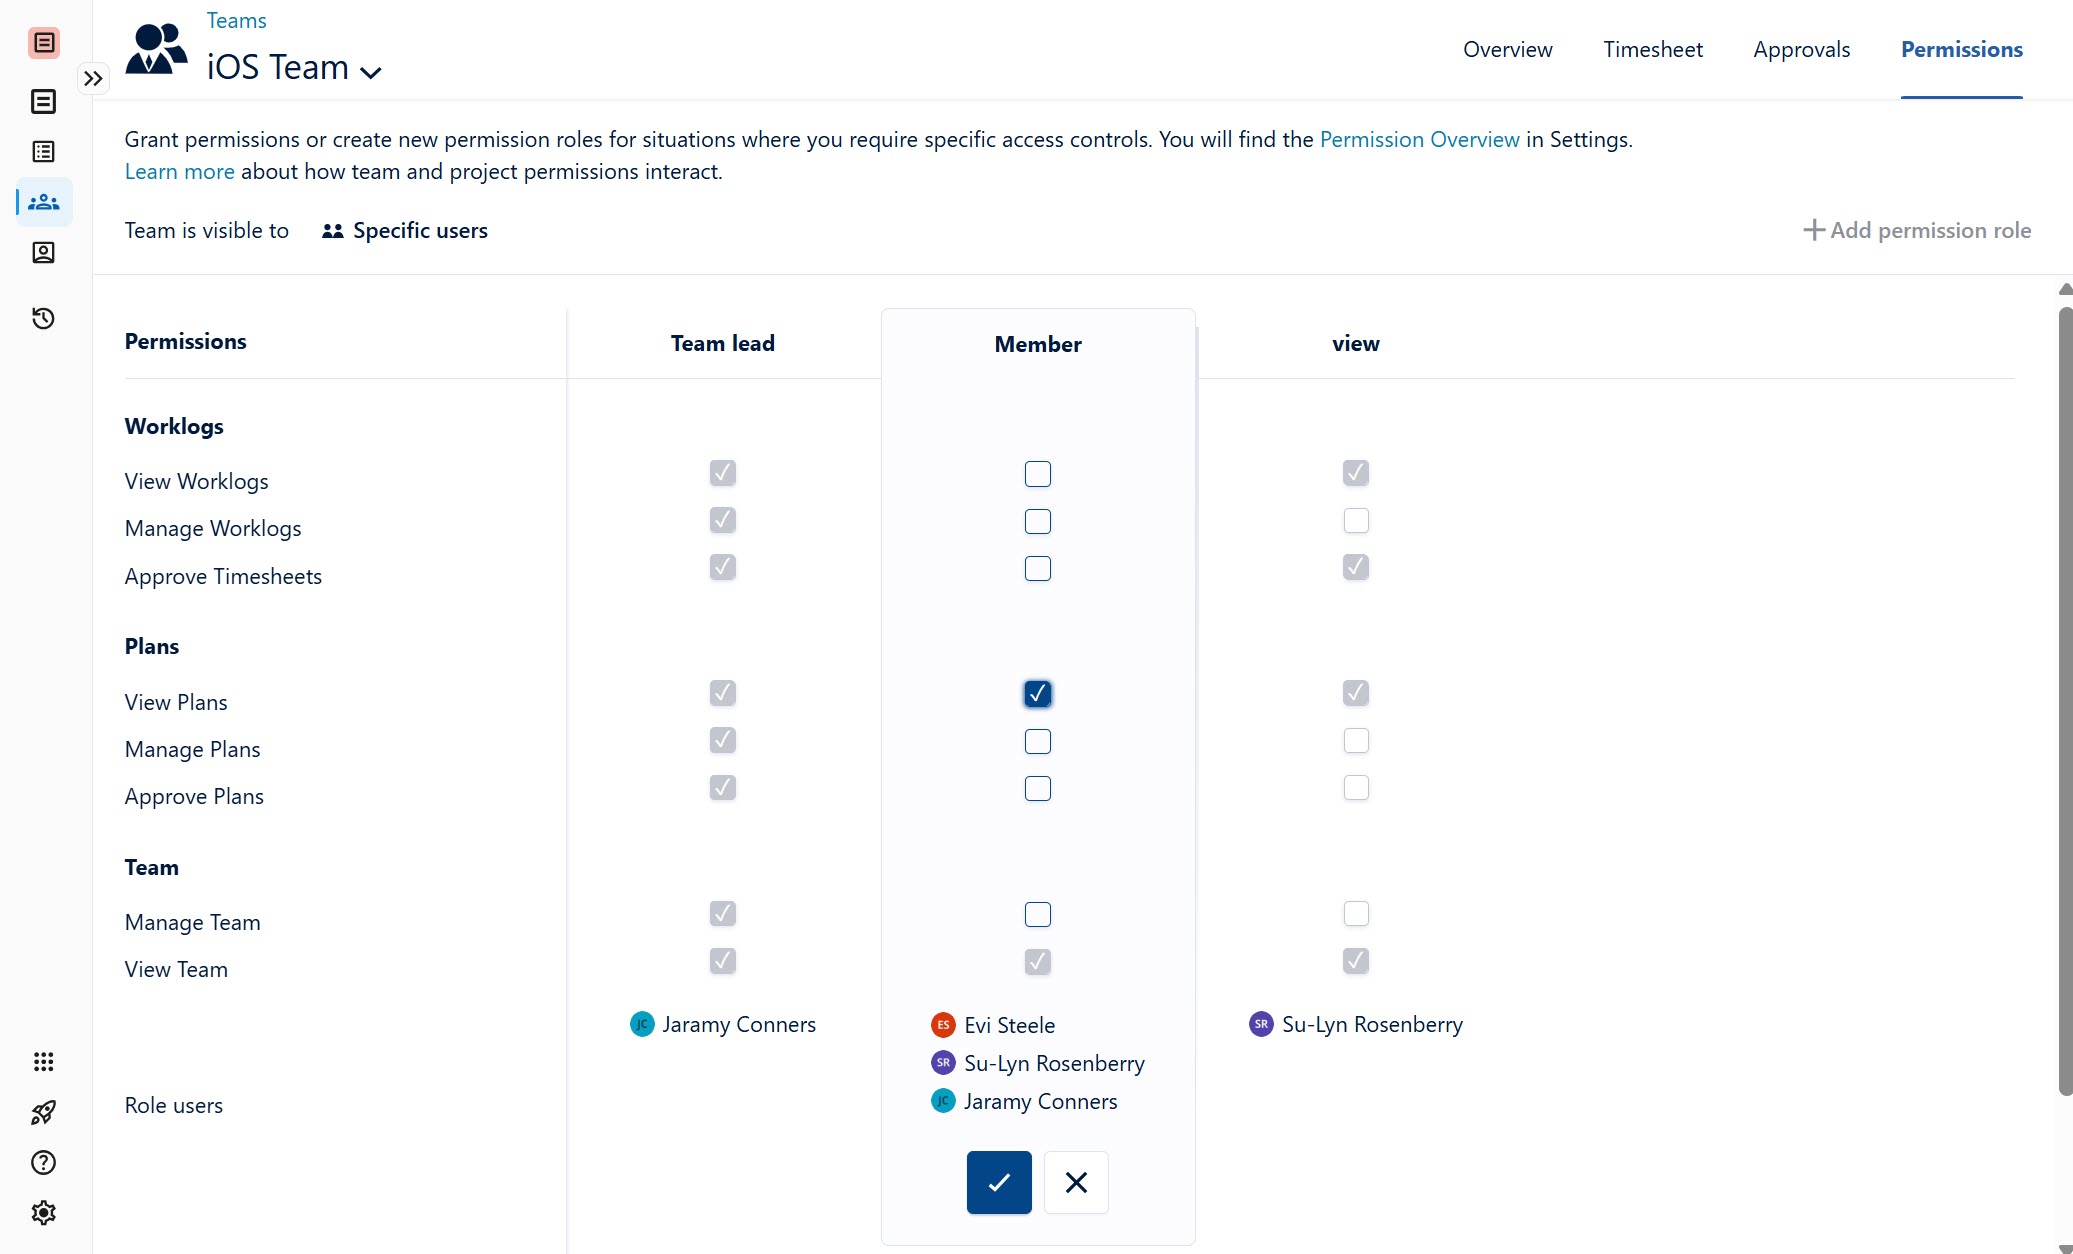Open the Tempo settings gear icon
Screen dimensions: 2073x1254
coord(44,1212)
